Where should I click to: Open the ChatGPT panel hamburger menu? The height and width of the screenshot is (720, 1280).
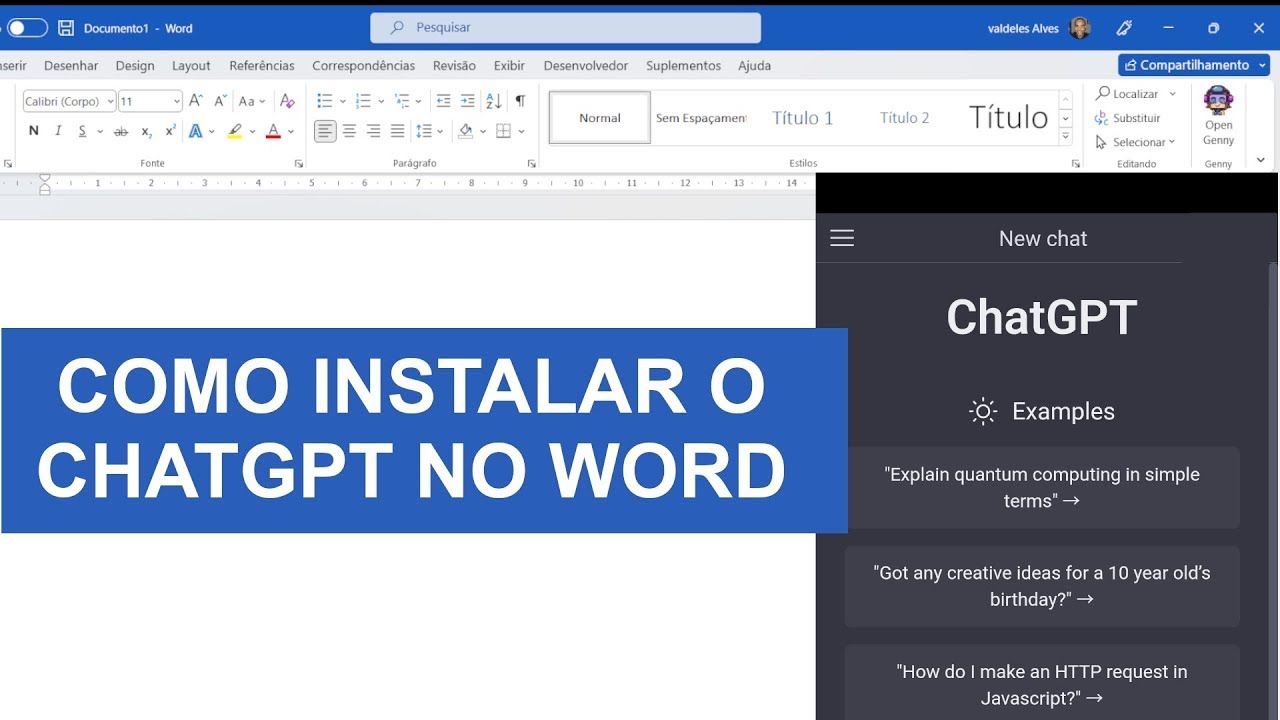pyautogui.click(x=842, y=238)
